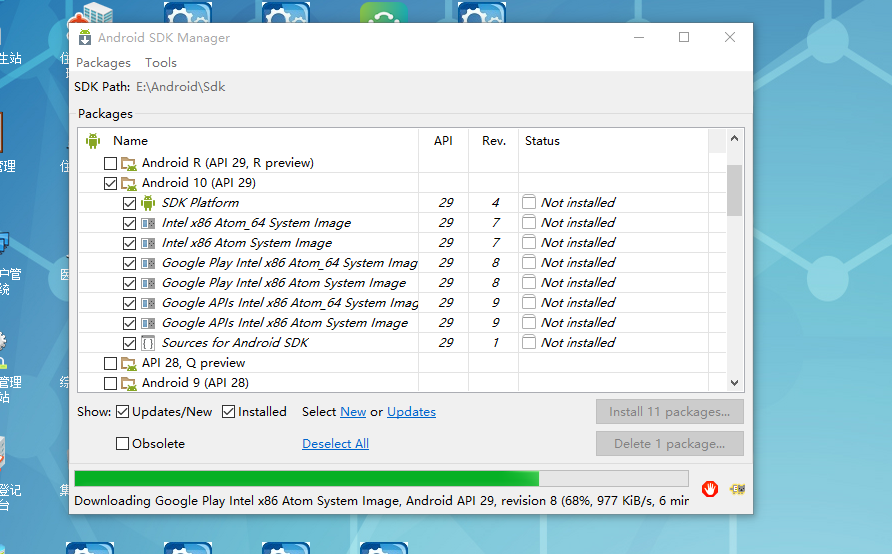Open the Tools menu
The height and width of the screenshot is (554, 892).
161,63
